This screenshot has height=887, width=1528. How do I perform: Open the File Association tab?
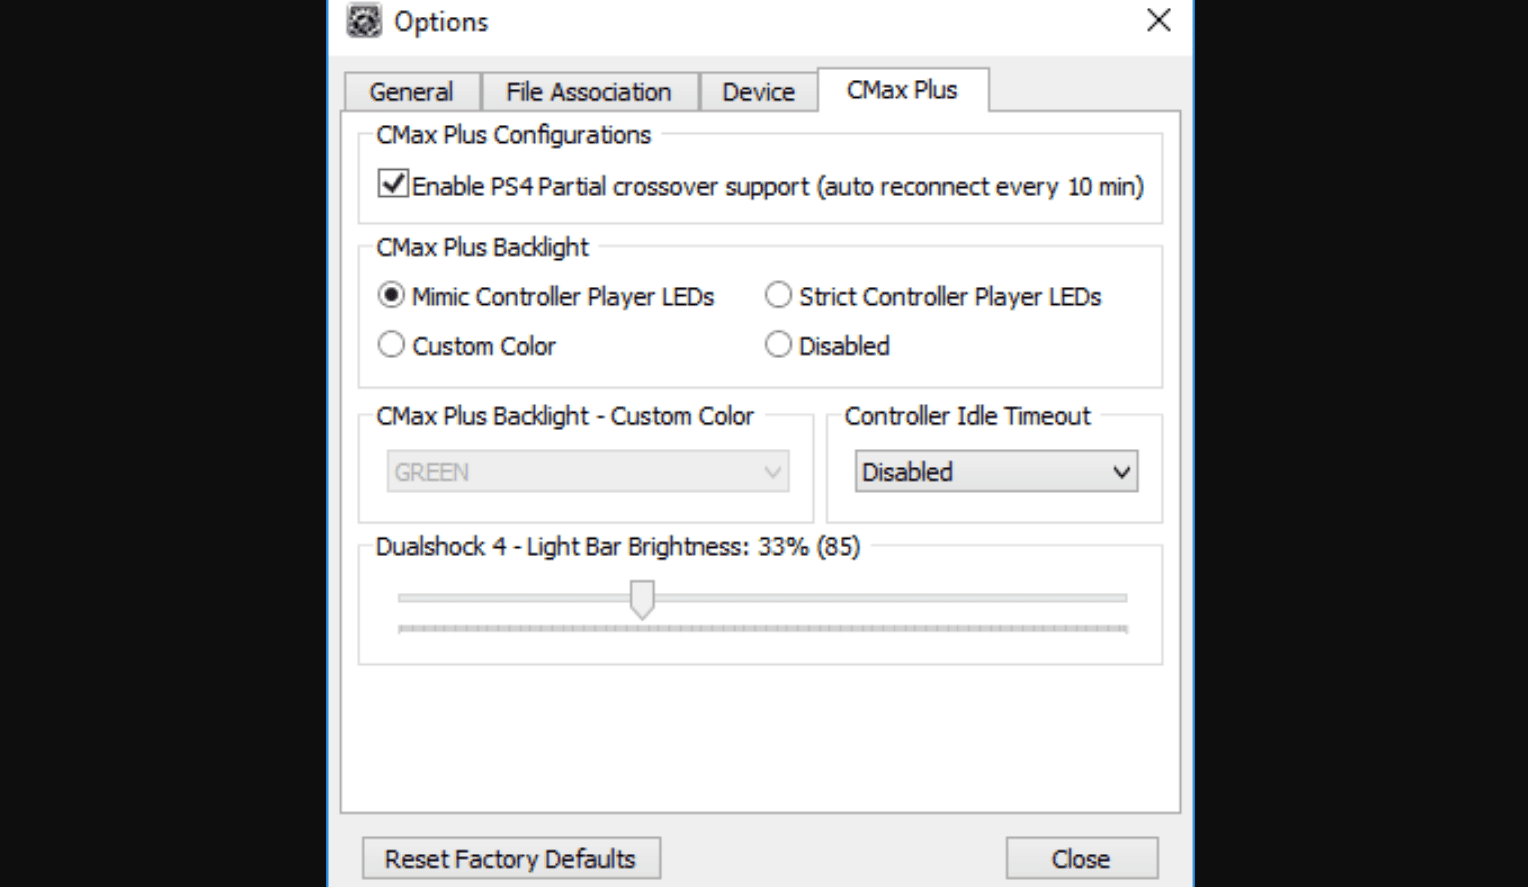coord(589,92)
